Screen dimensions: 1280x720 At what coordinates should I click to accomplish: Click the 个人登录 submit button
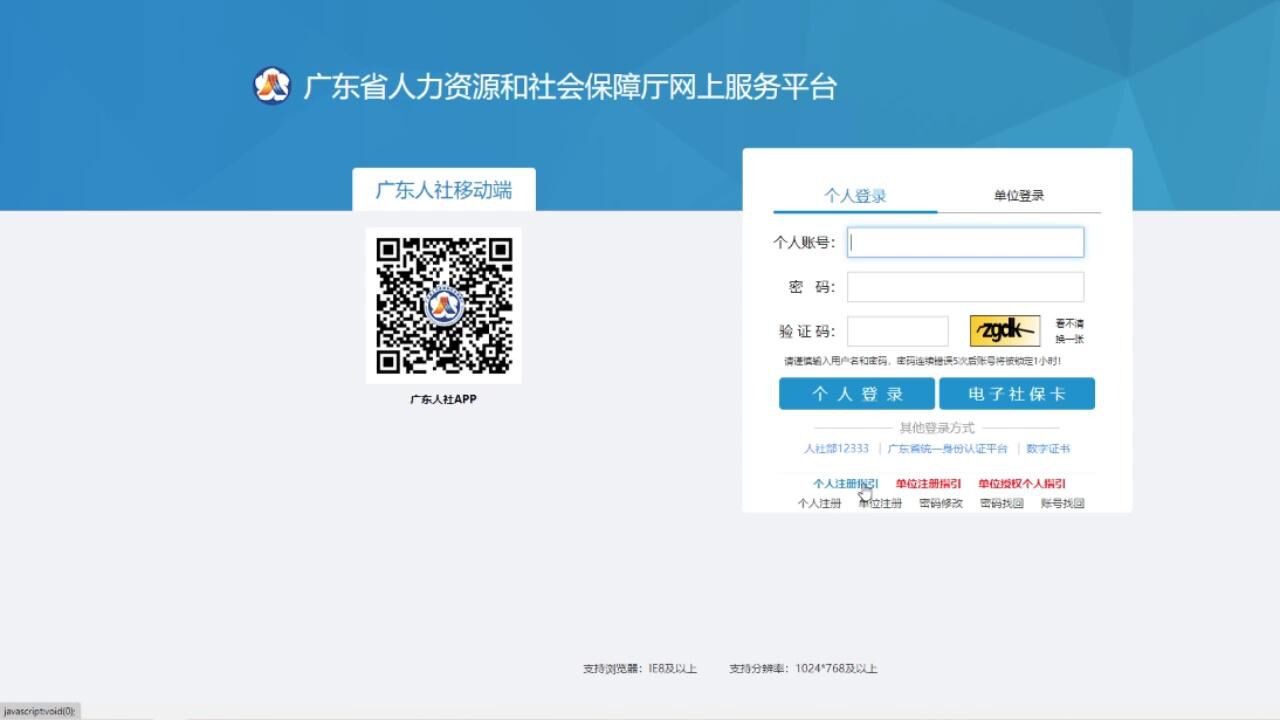coord(856,393)
